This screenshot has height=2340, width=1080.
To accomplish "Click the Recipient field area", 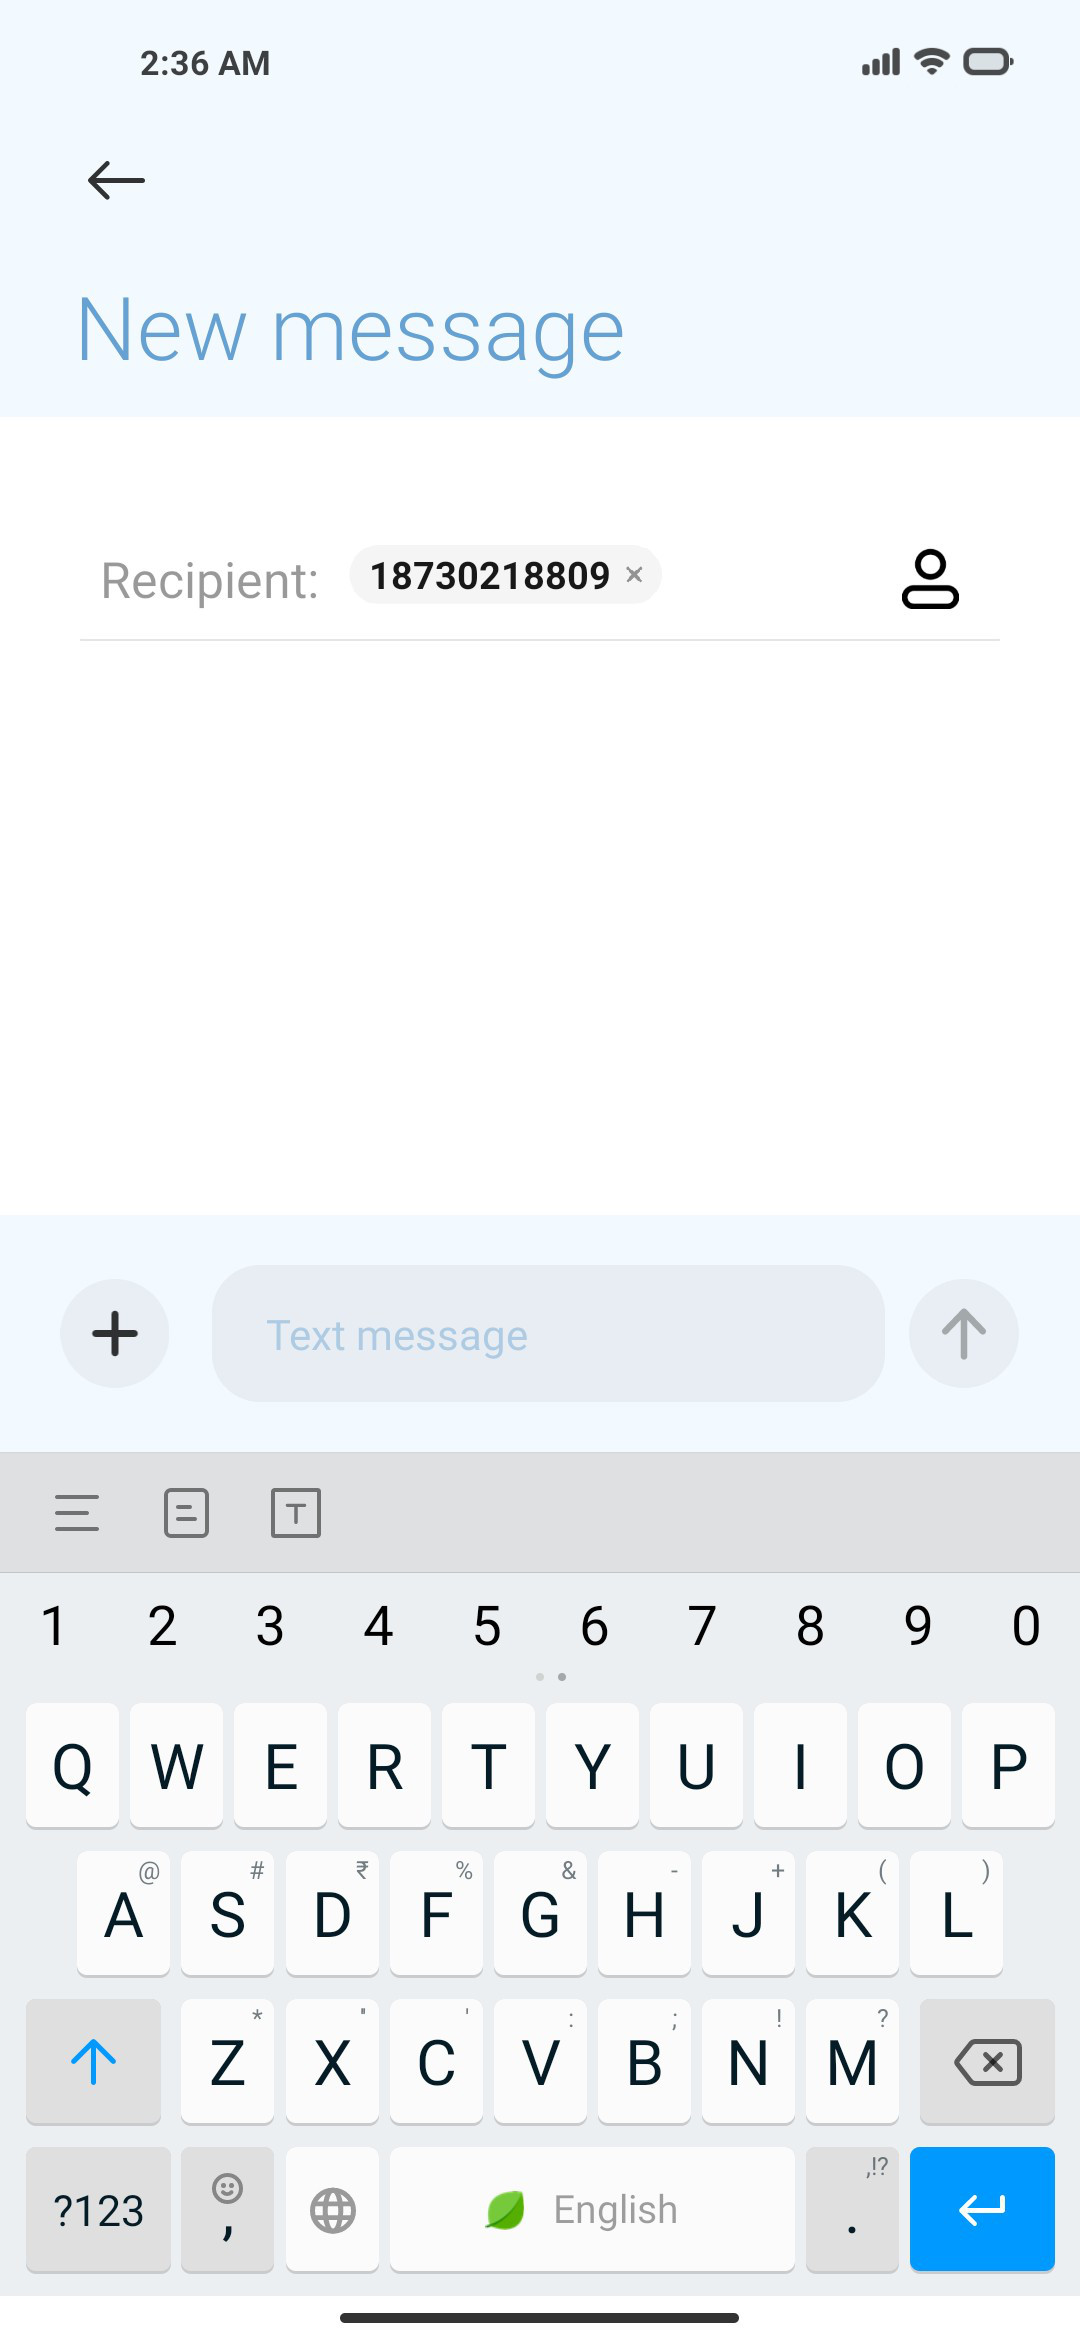I will tap(540, 578).
